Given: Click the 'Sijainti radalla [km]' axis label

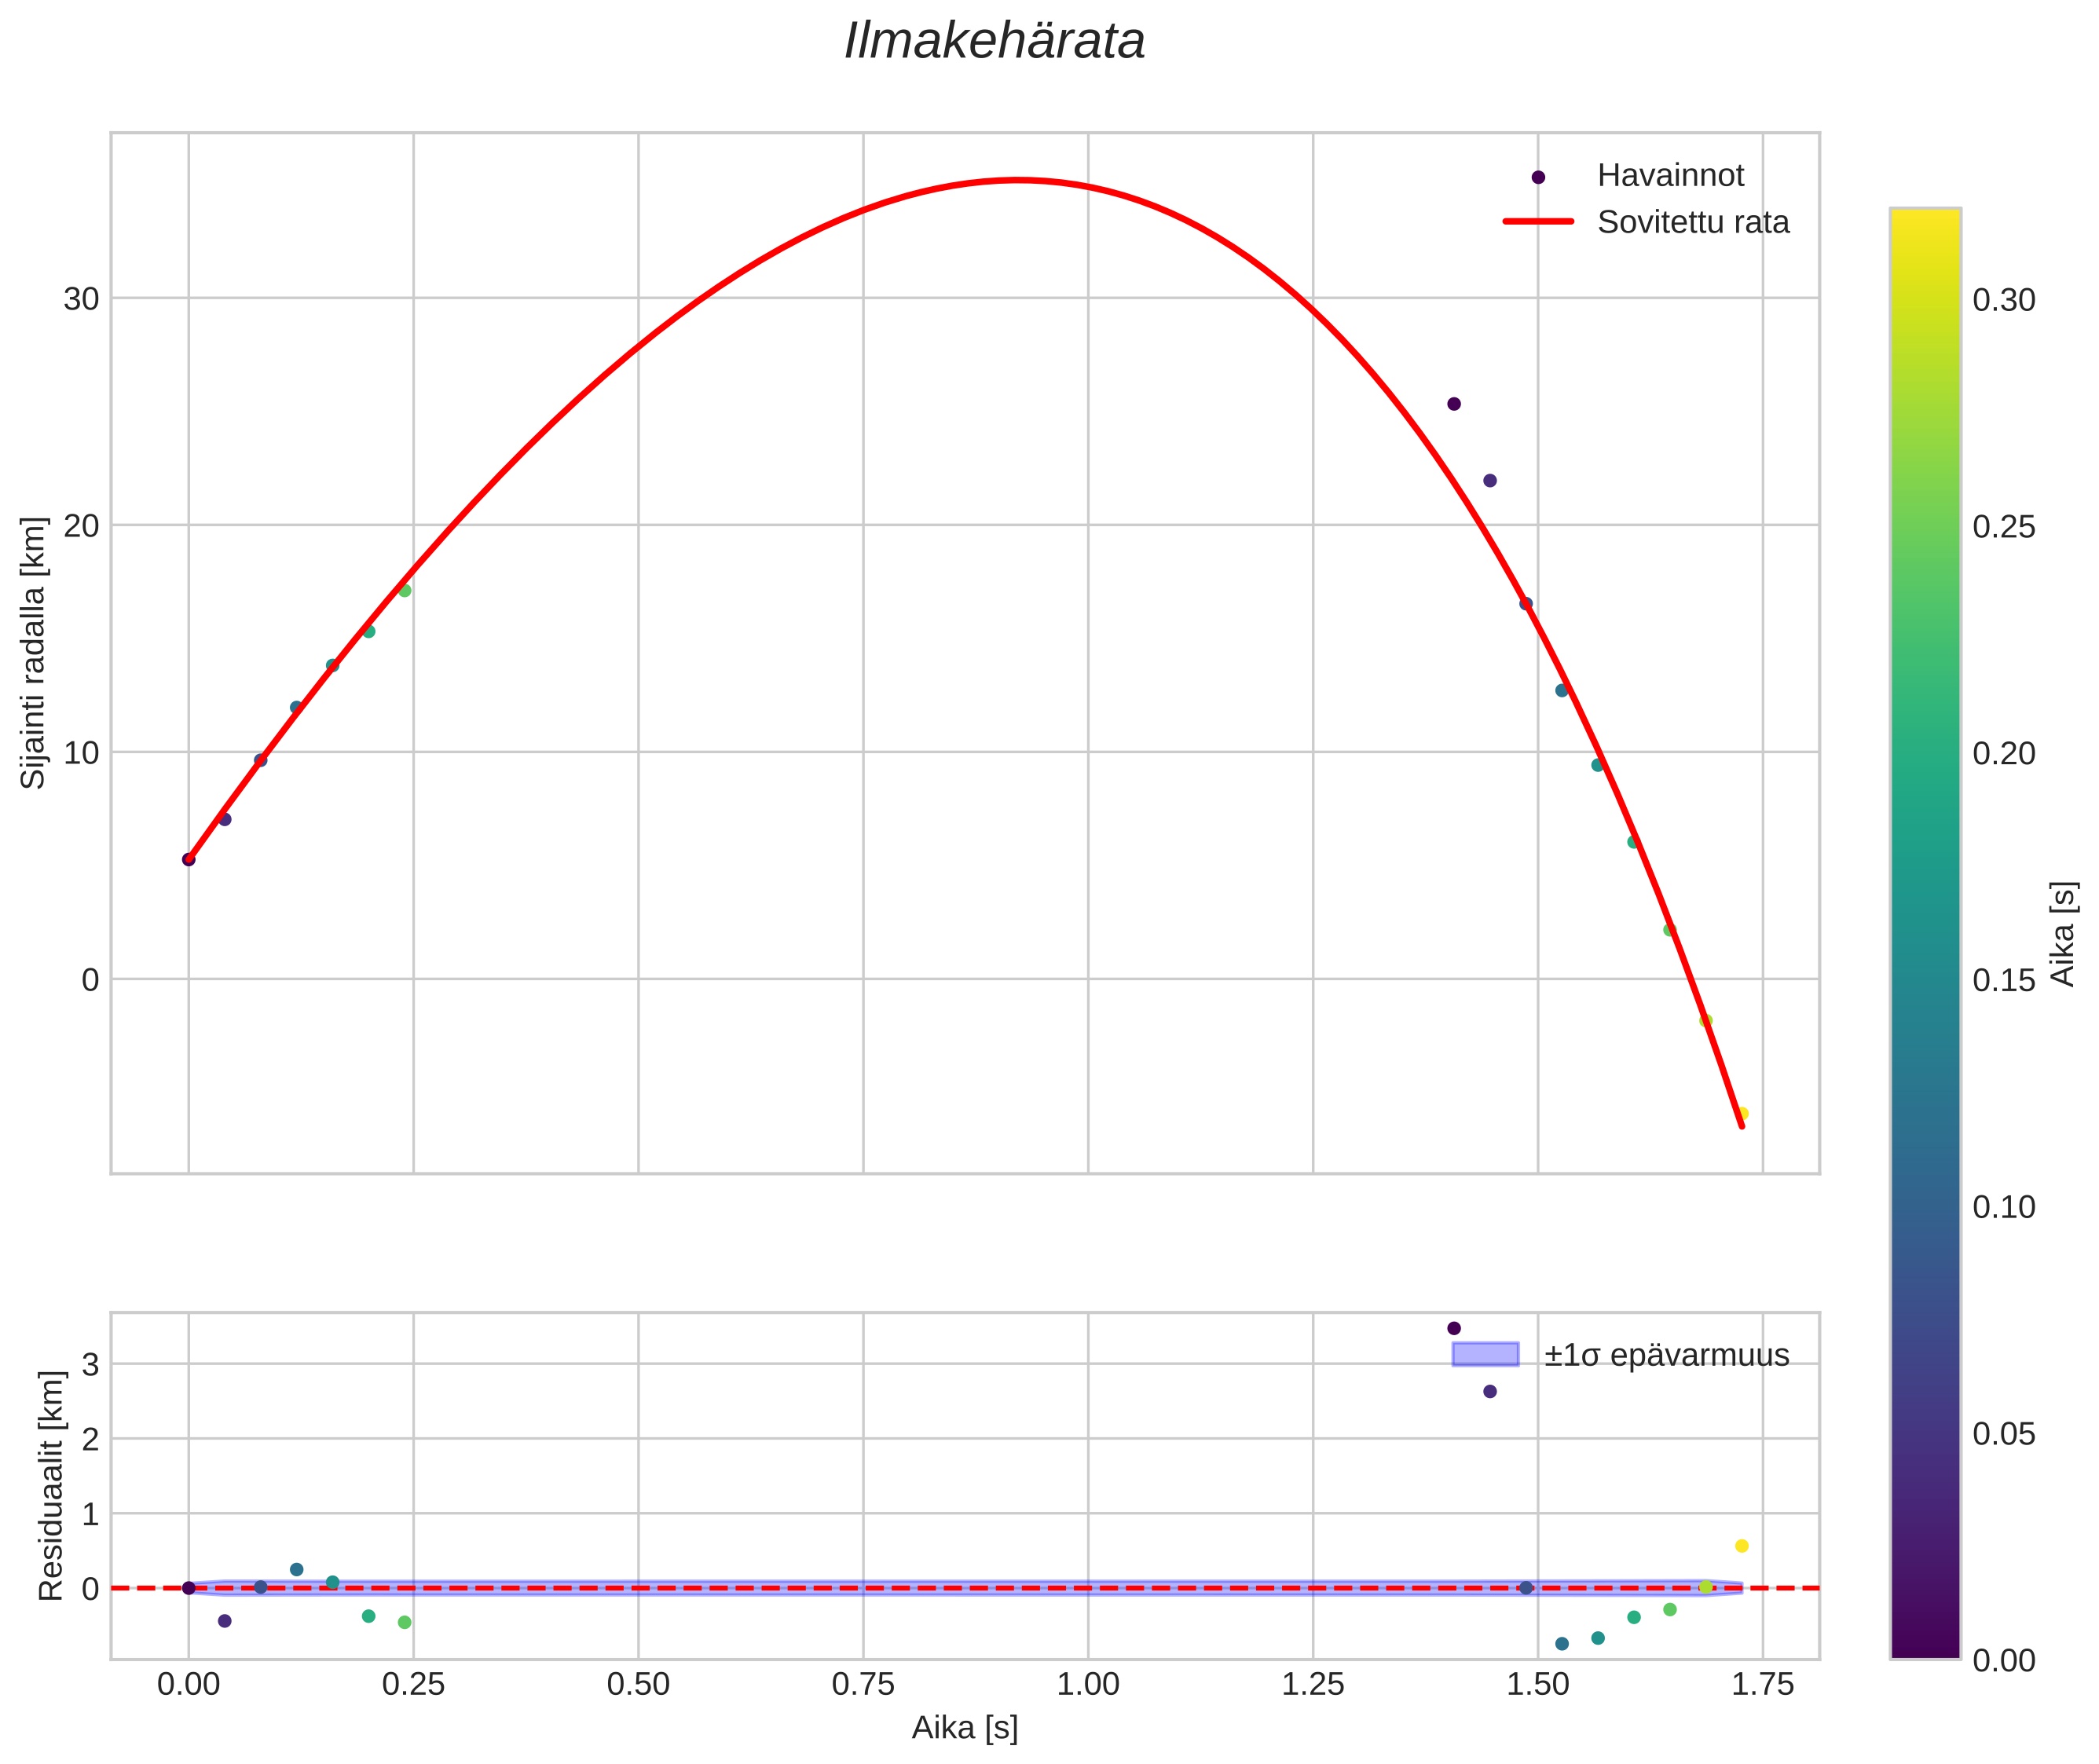Looking at the screenshot, I should [34, 653].
